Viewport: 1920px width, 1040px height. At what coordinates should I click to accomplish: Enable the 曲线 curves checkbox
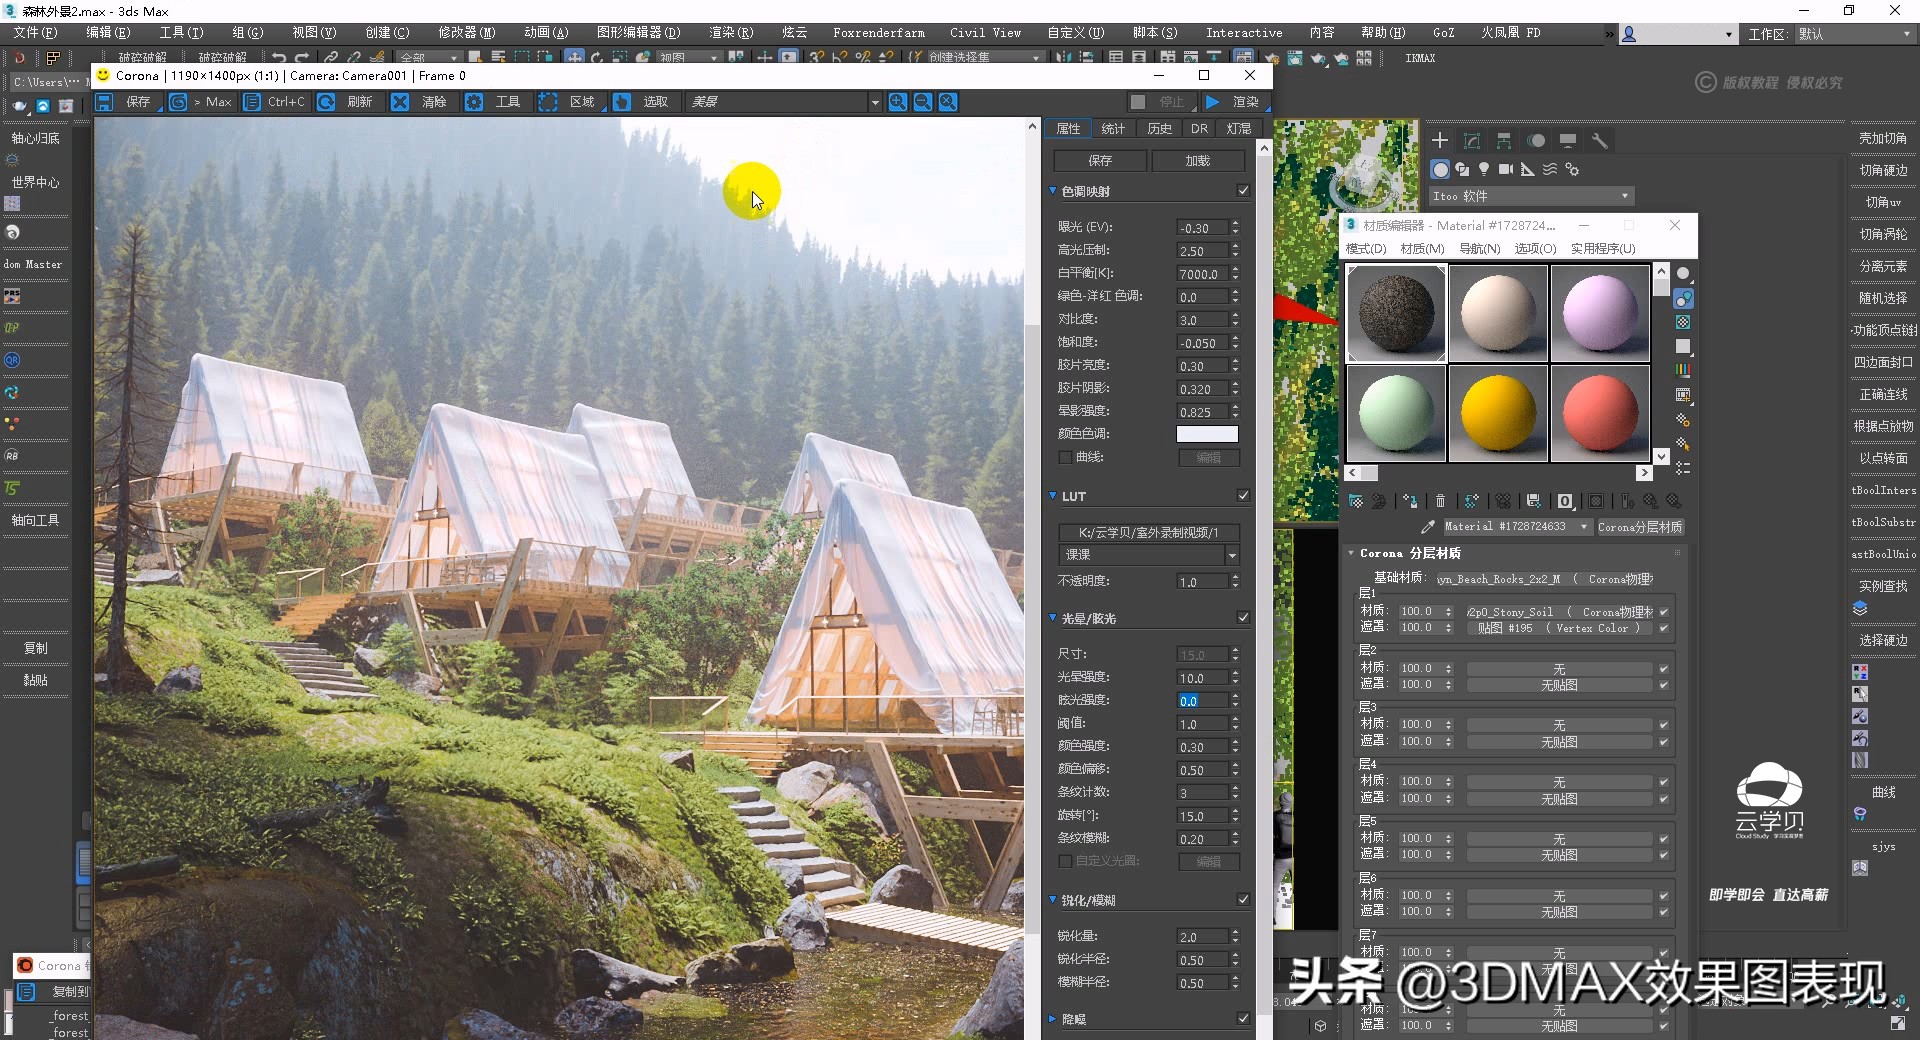coord(1065,457)
